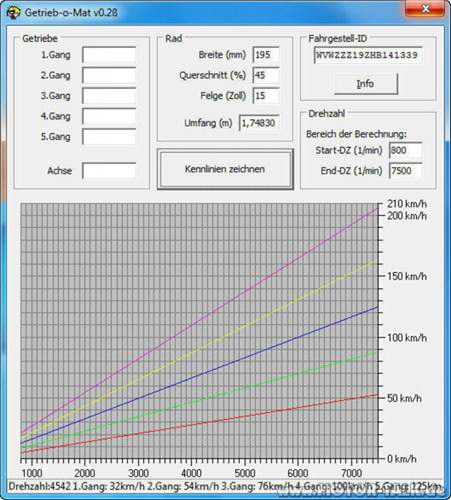Close the Getrieb-o-Mat window
This screenshot has width=451, height=500.
pos(425,9)
